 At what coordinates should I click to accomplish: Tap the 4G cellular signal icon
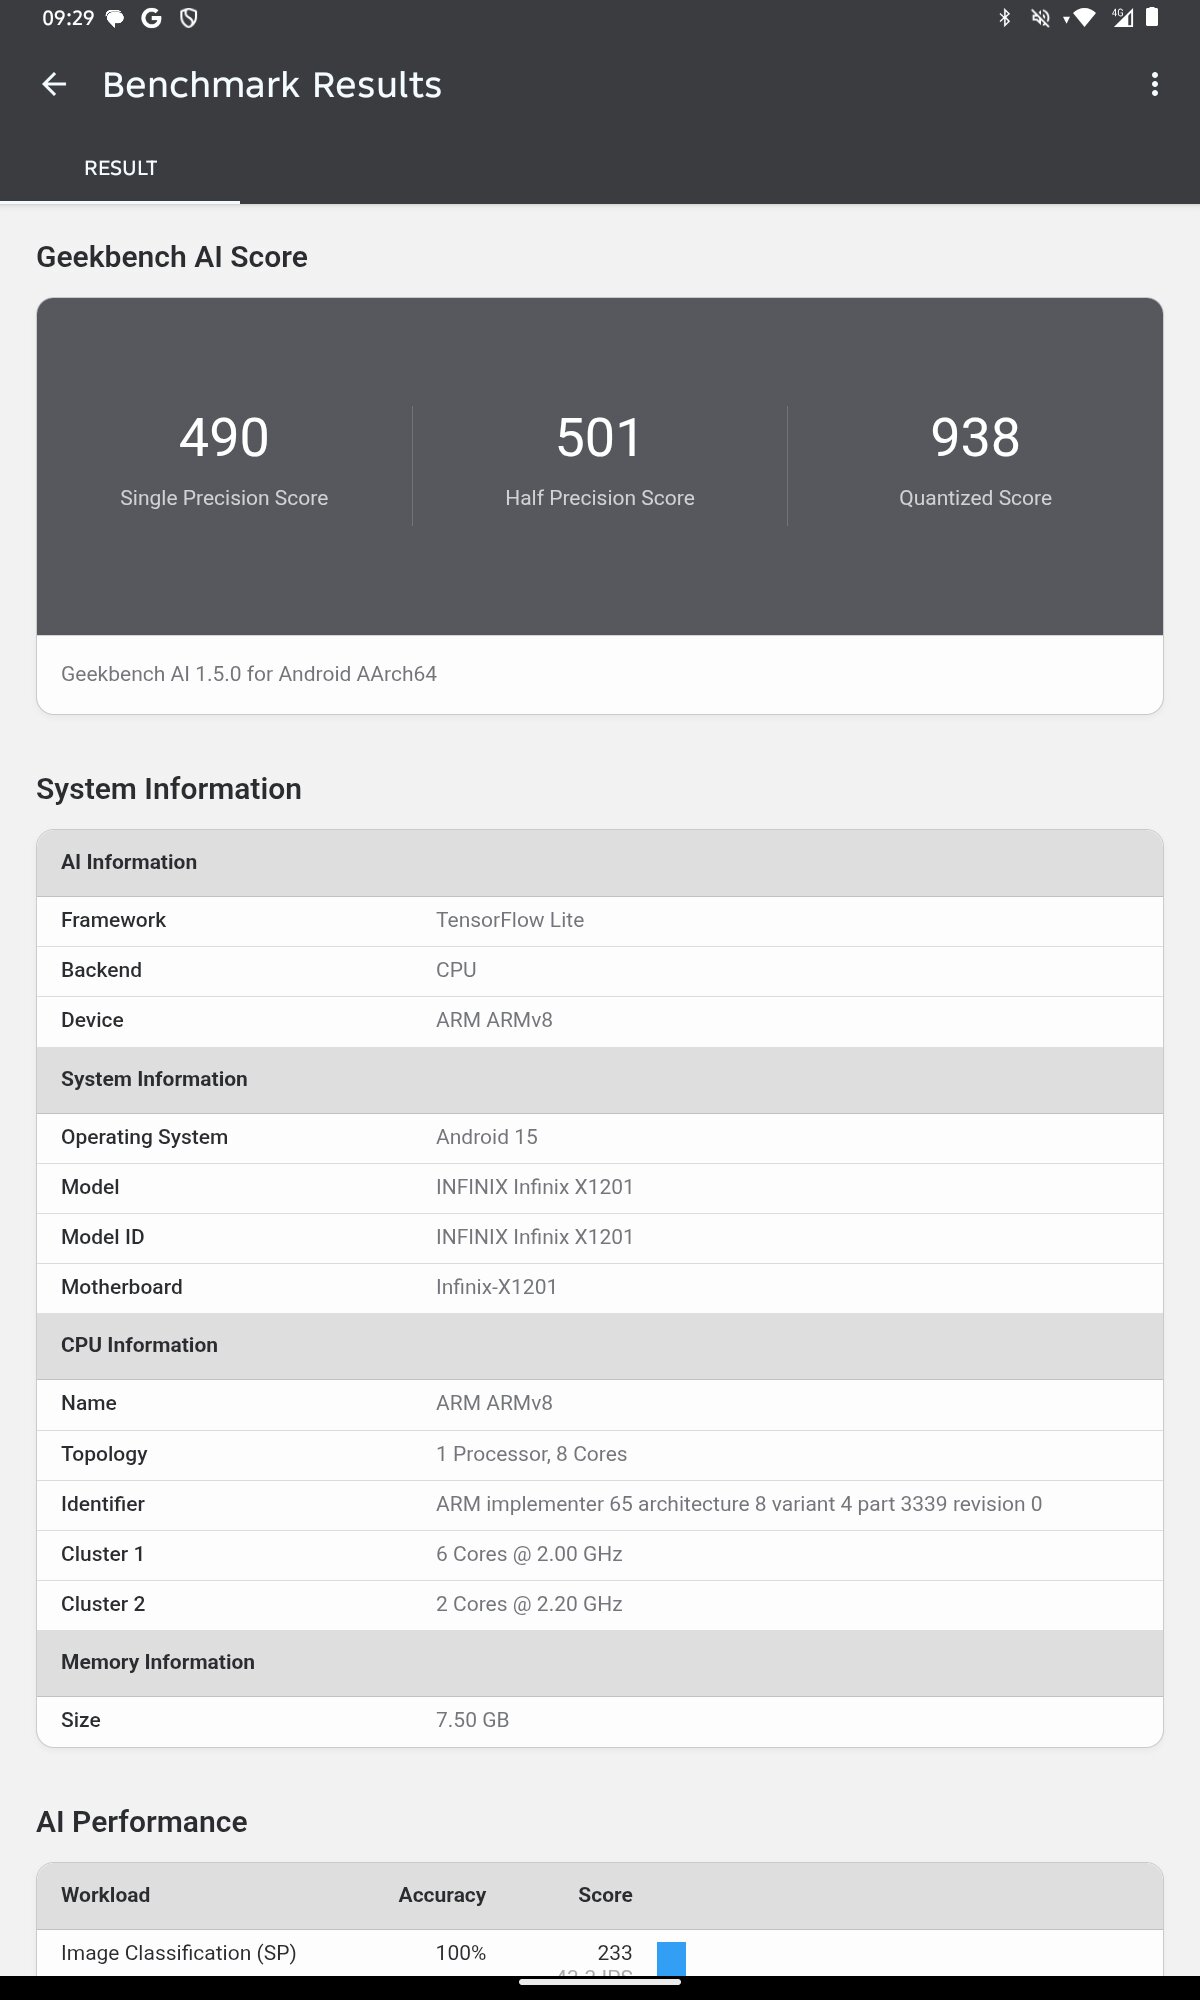coord(1122,18)
